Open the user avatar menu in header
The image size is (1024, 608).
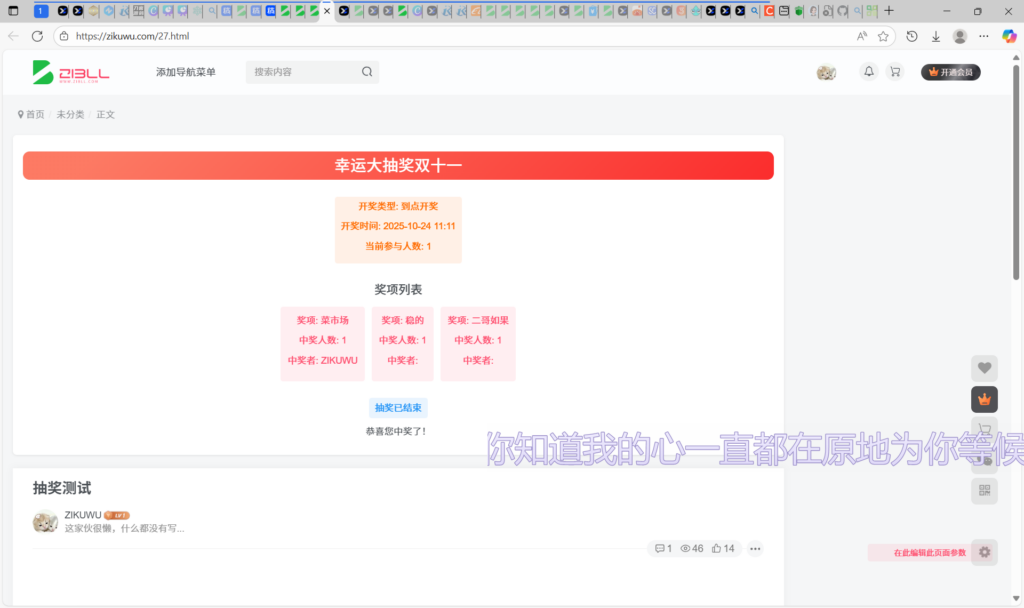(x=826, y=72)
